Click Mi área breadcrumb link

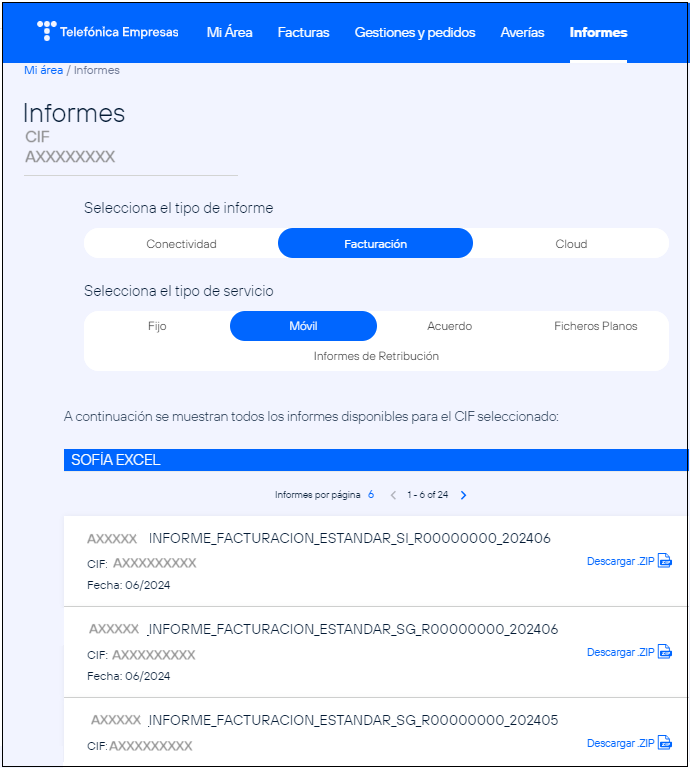point(43,70)
